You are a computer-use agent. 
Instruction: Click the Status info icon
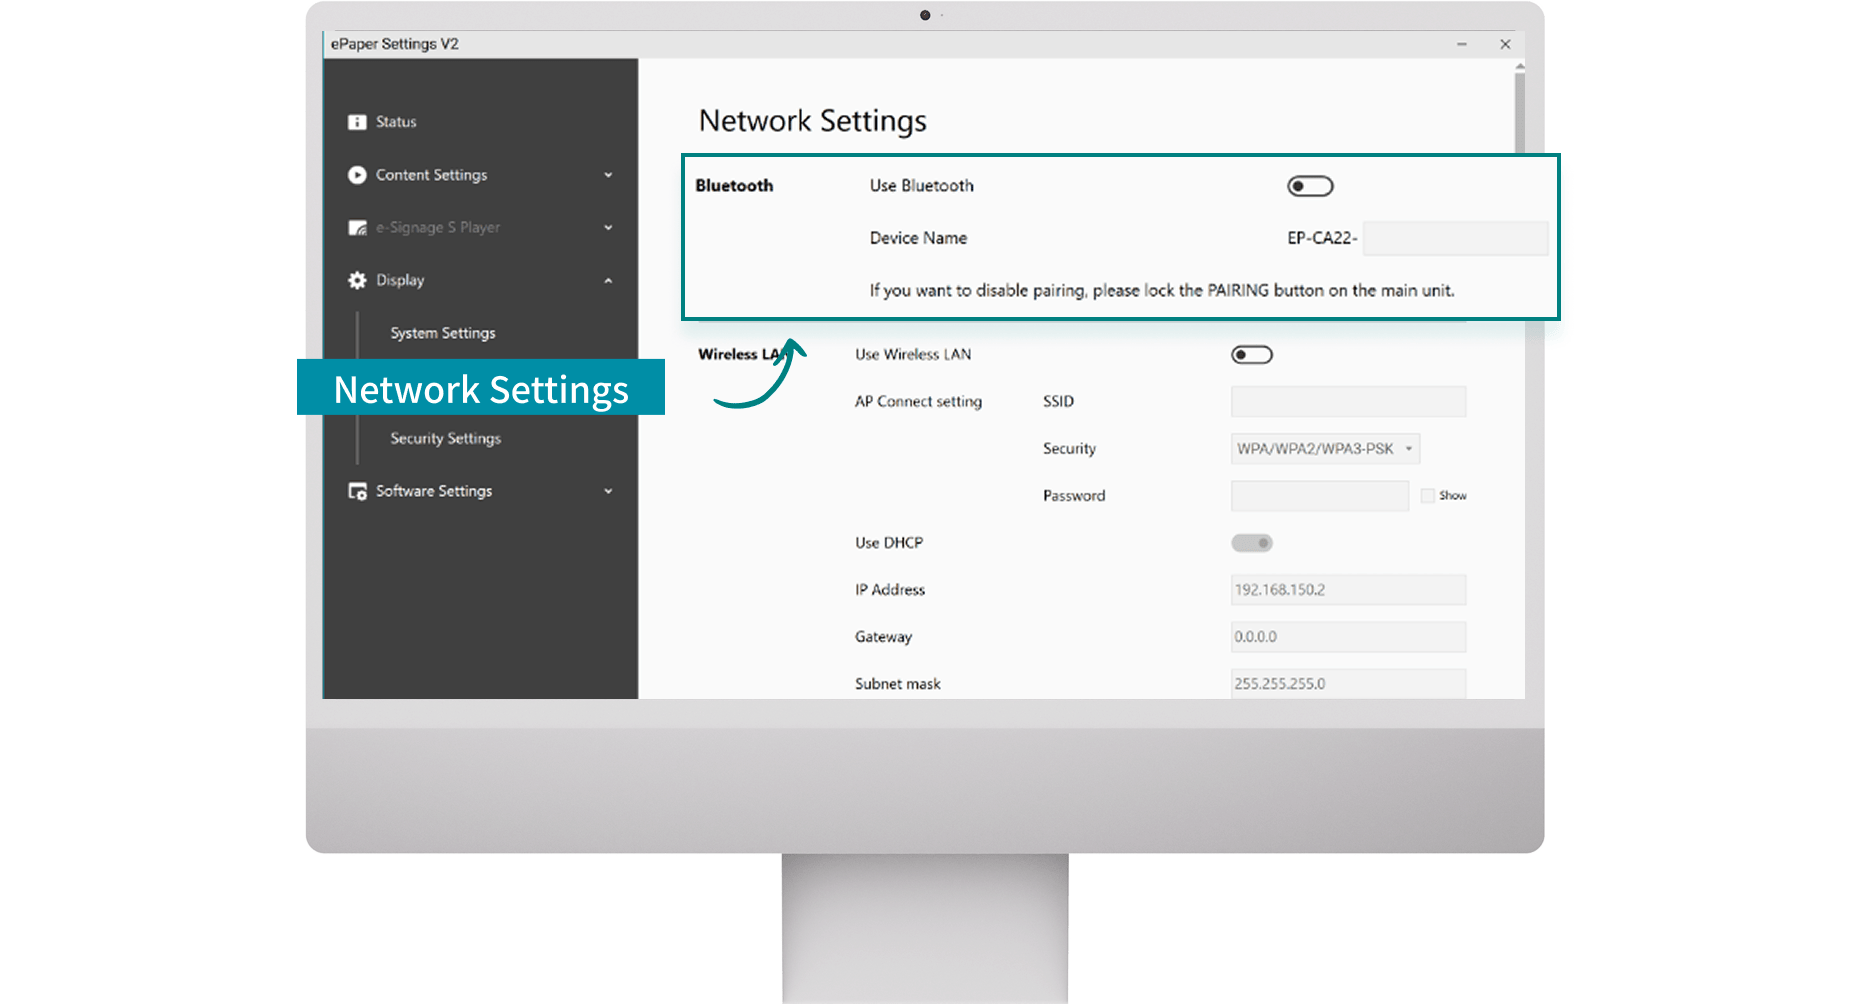(357, 122)
